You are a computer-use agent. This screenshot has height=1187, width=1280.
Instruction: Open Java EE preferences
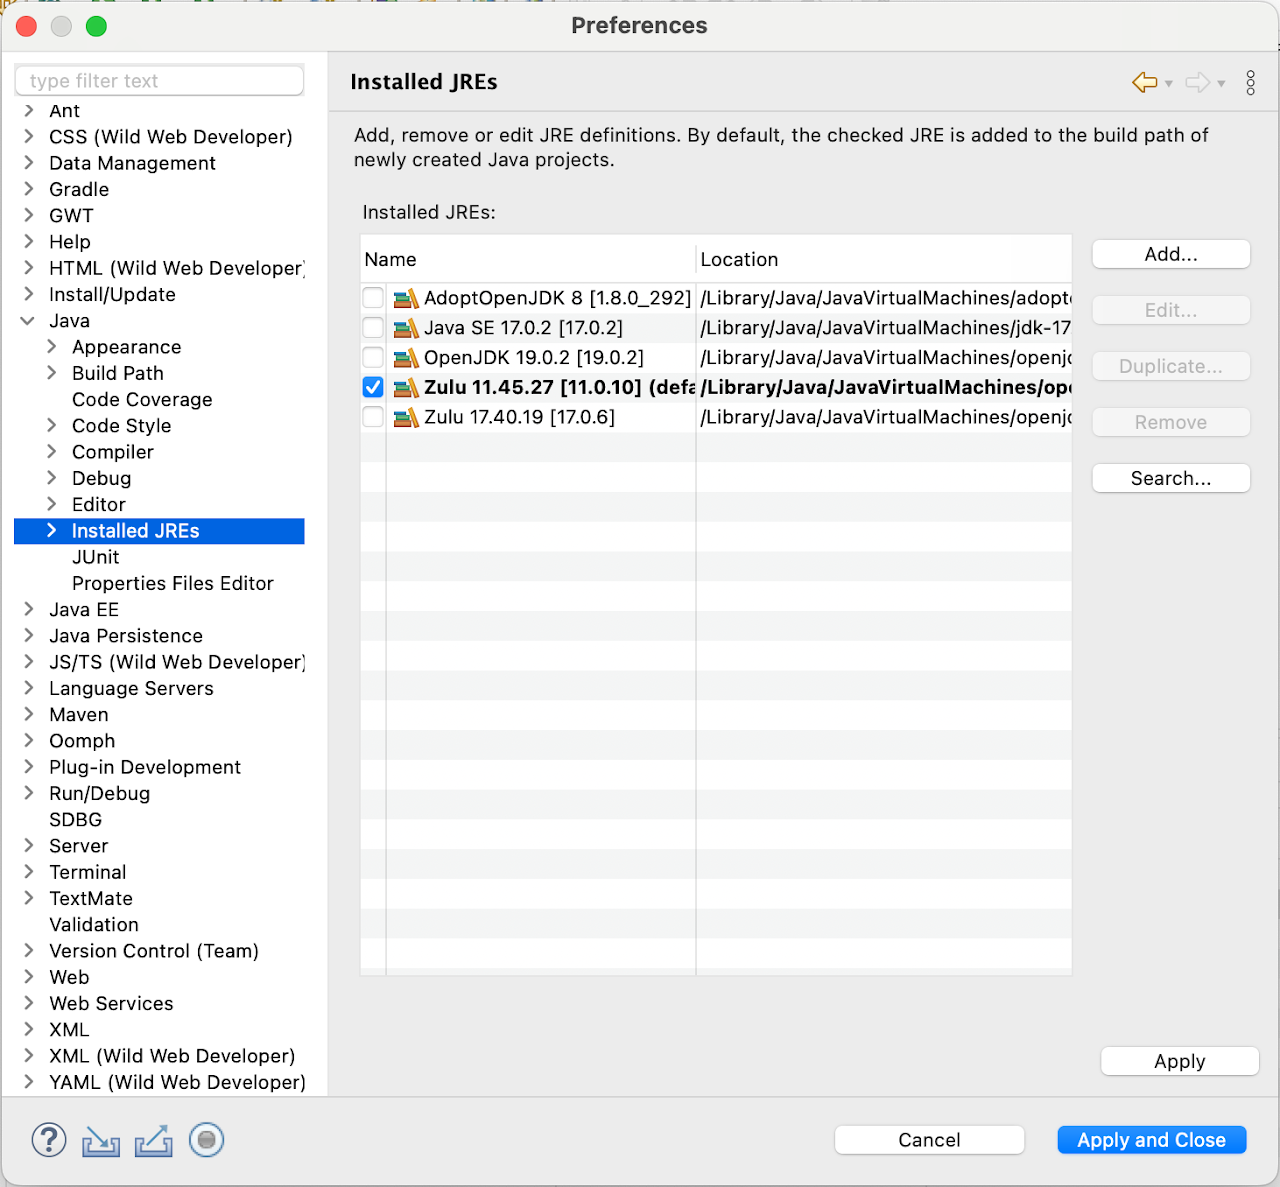tap(84, 610)
